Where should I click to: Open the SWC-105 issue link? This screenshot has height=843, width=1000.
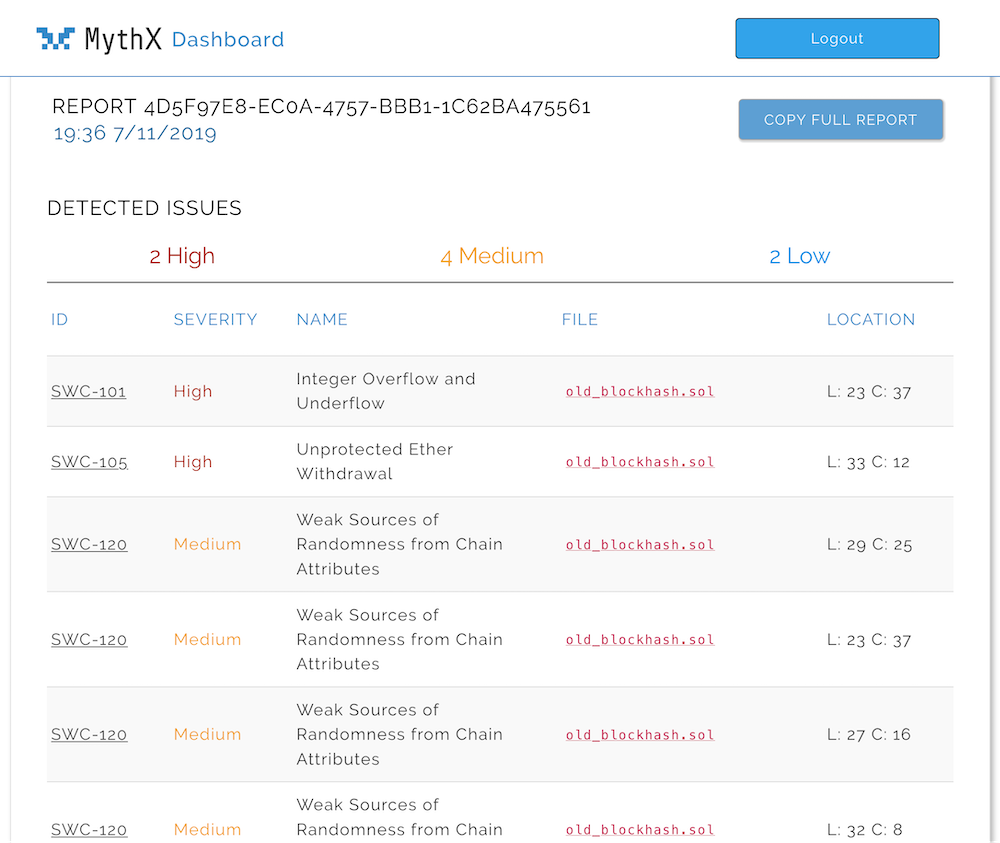coord(89,462)
